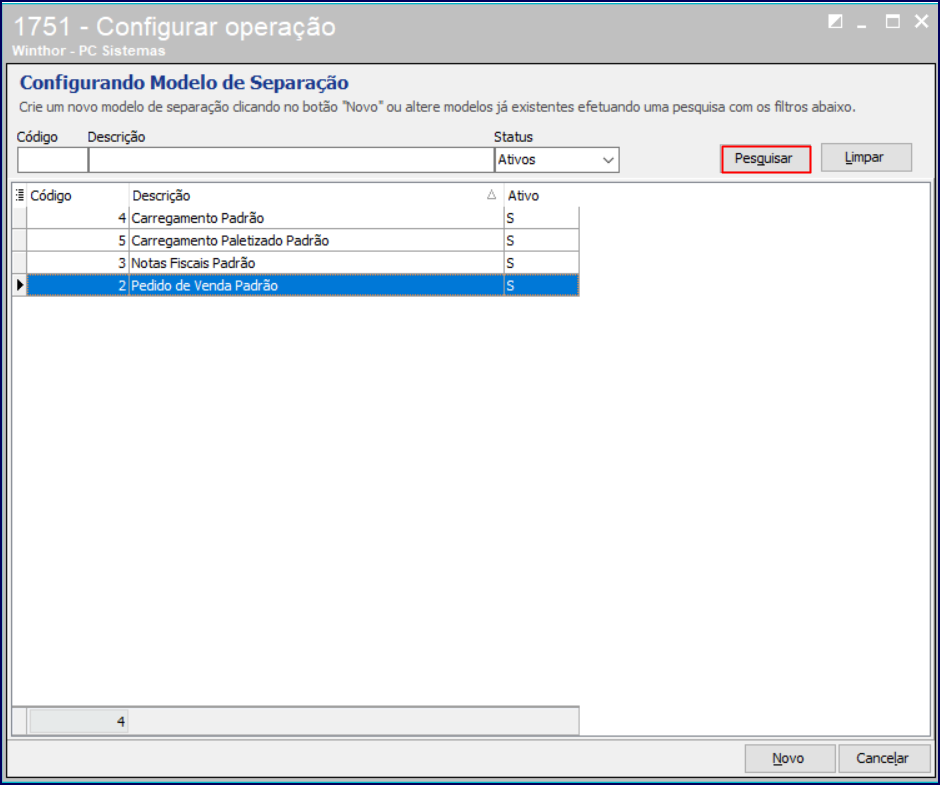Click the row indicator arrow of selected row
The image size is (940, 785).
point(20,285)
